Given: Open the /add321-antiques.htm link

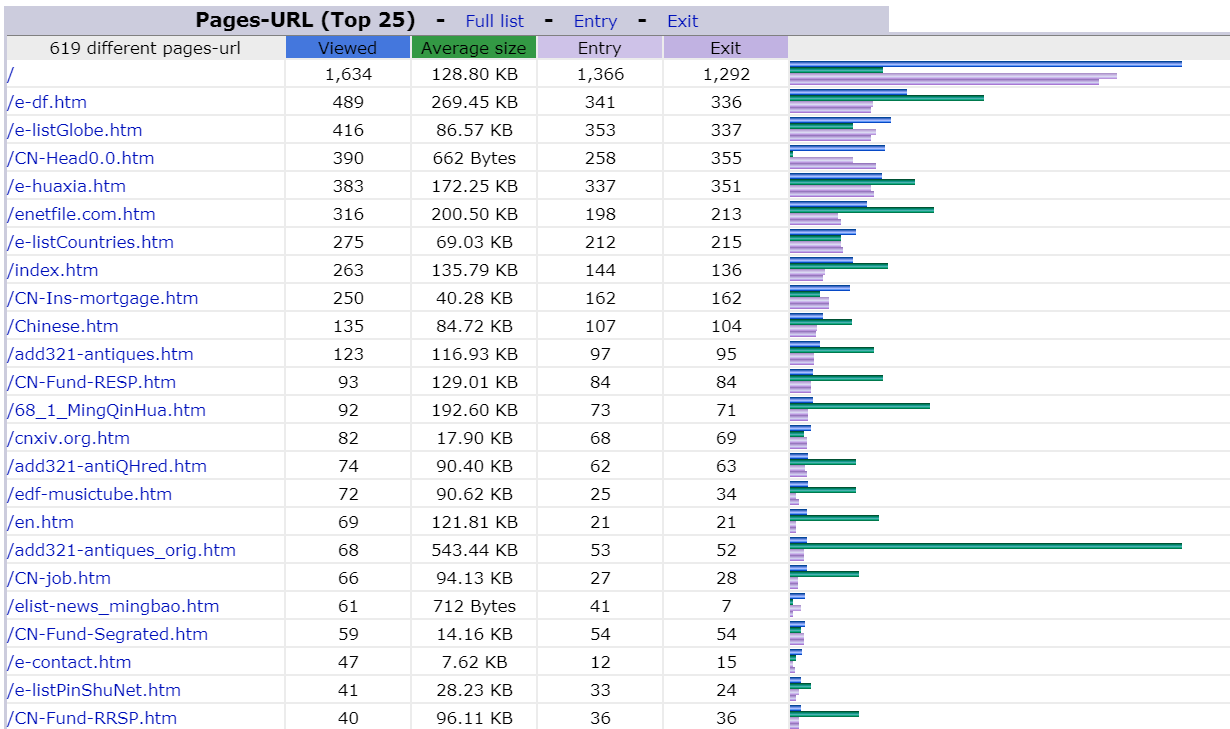Looking at the screenshot, I should pos(100,354).
